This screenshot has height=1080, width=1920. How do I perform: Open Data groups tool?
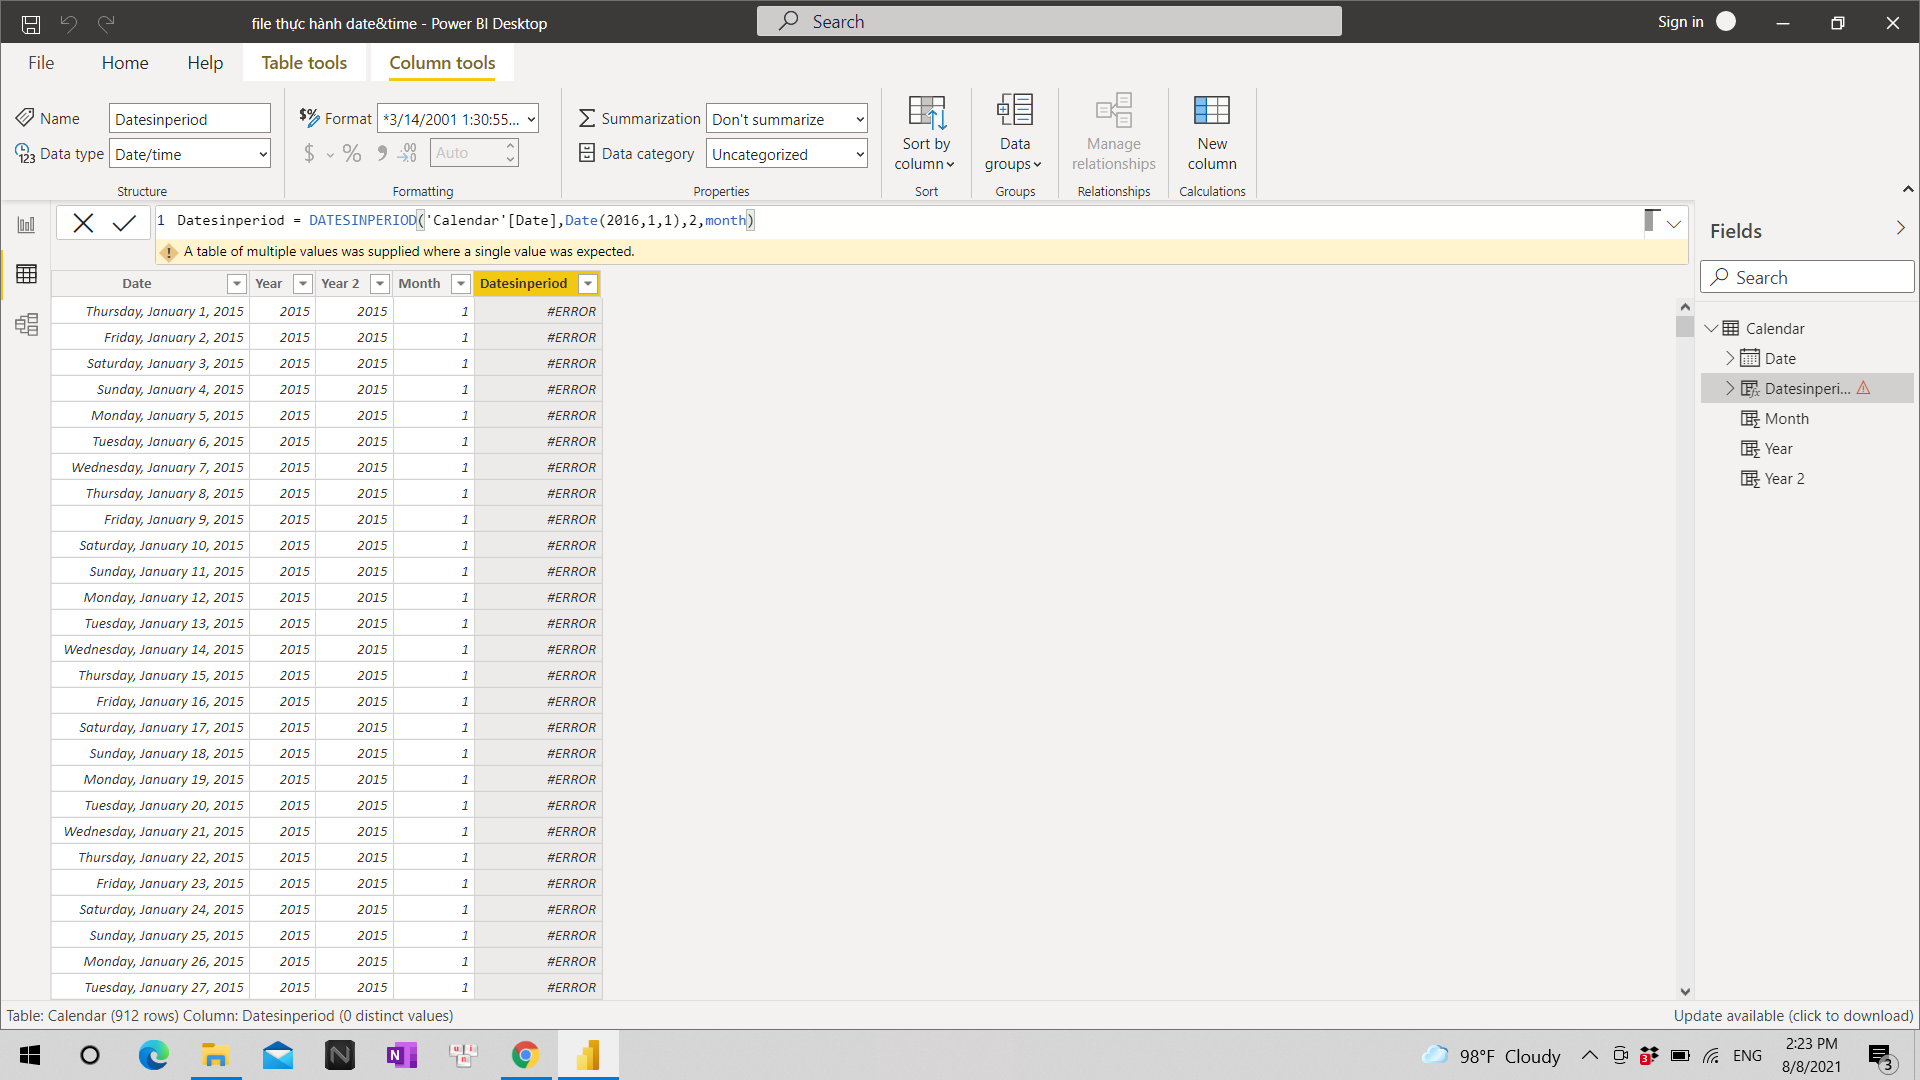click(1014, 133)
